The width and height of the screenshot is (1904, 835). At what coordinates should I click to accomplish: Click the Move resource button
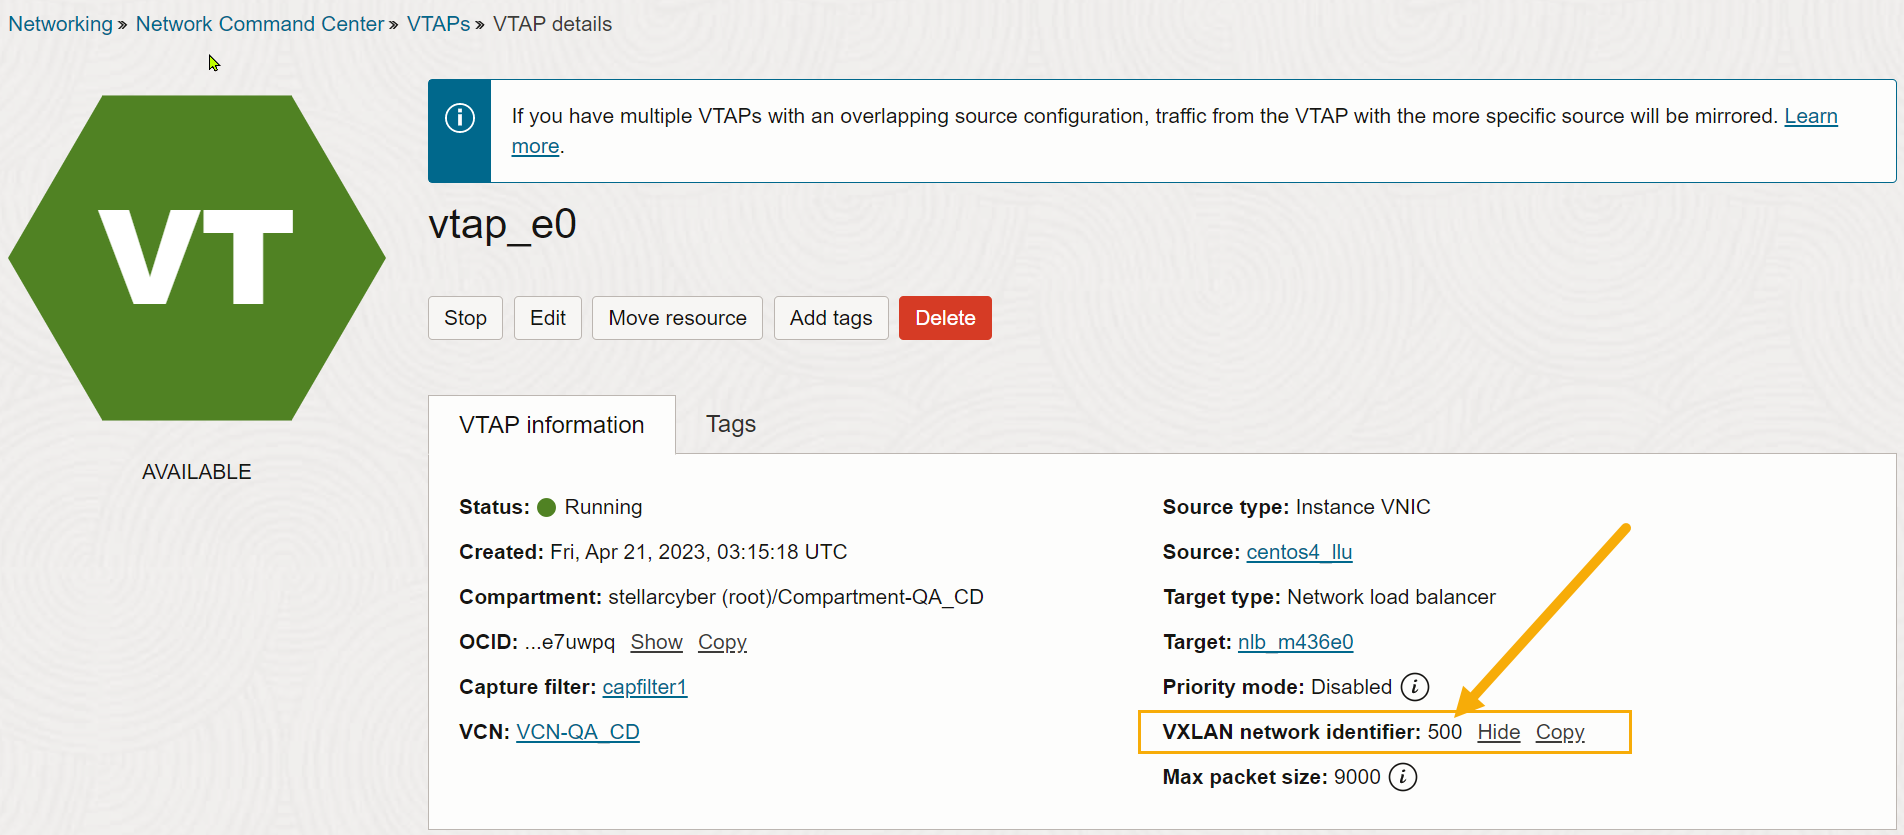pyautogui.click(x=677, y=318)
